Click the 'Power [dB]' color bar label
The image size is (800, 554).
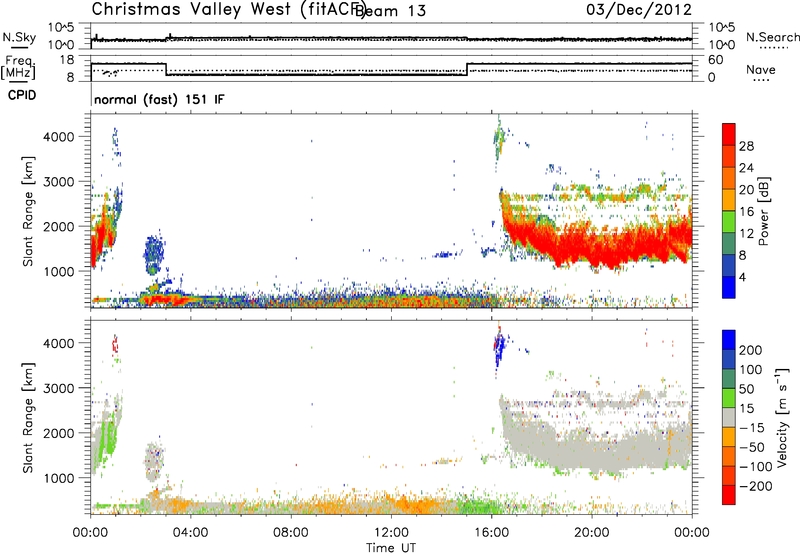click(763, 211)
